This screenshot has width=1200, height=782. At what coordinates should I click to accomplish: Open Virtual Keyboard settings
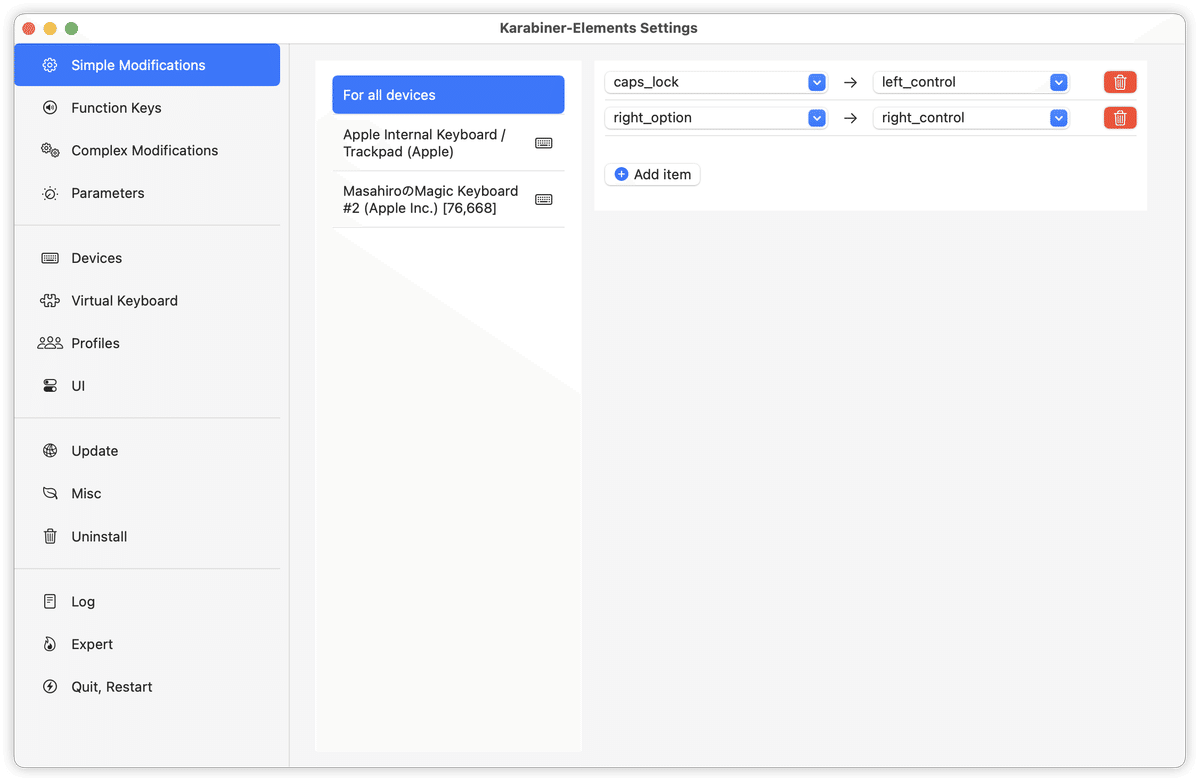pos(147,301)
